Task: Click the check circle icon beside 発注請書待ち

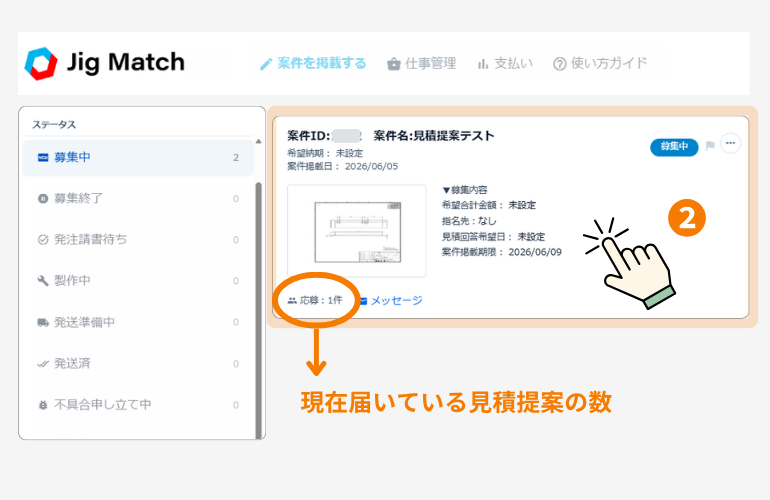Action: [x=43, y=240]
